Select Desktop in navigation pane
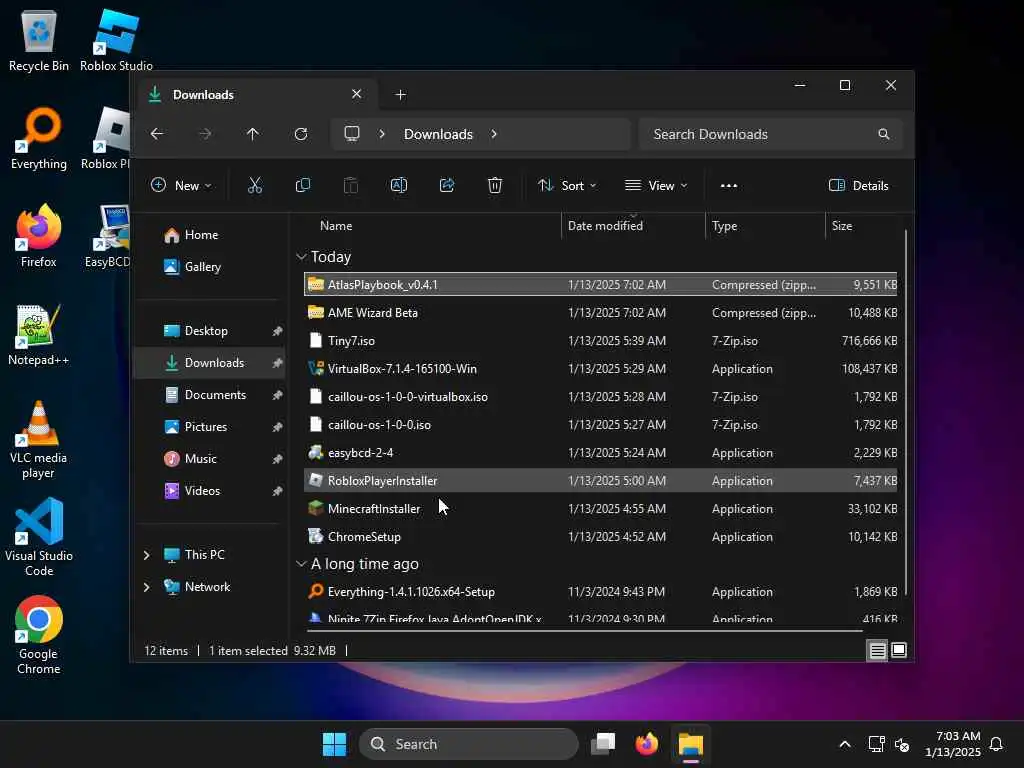 [x=210, y=330]
